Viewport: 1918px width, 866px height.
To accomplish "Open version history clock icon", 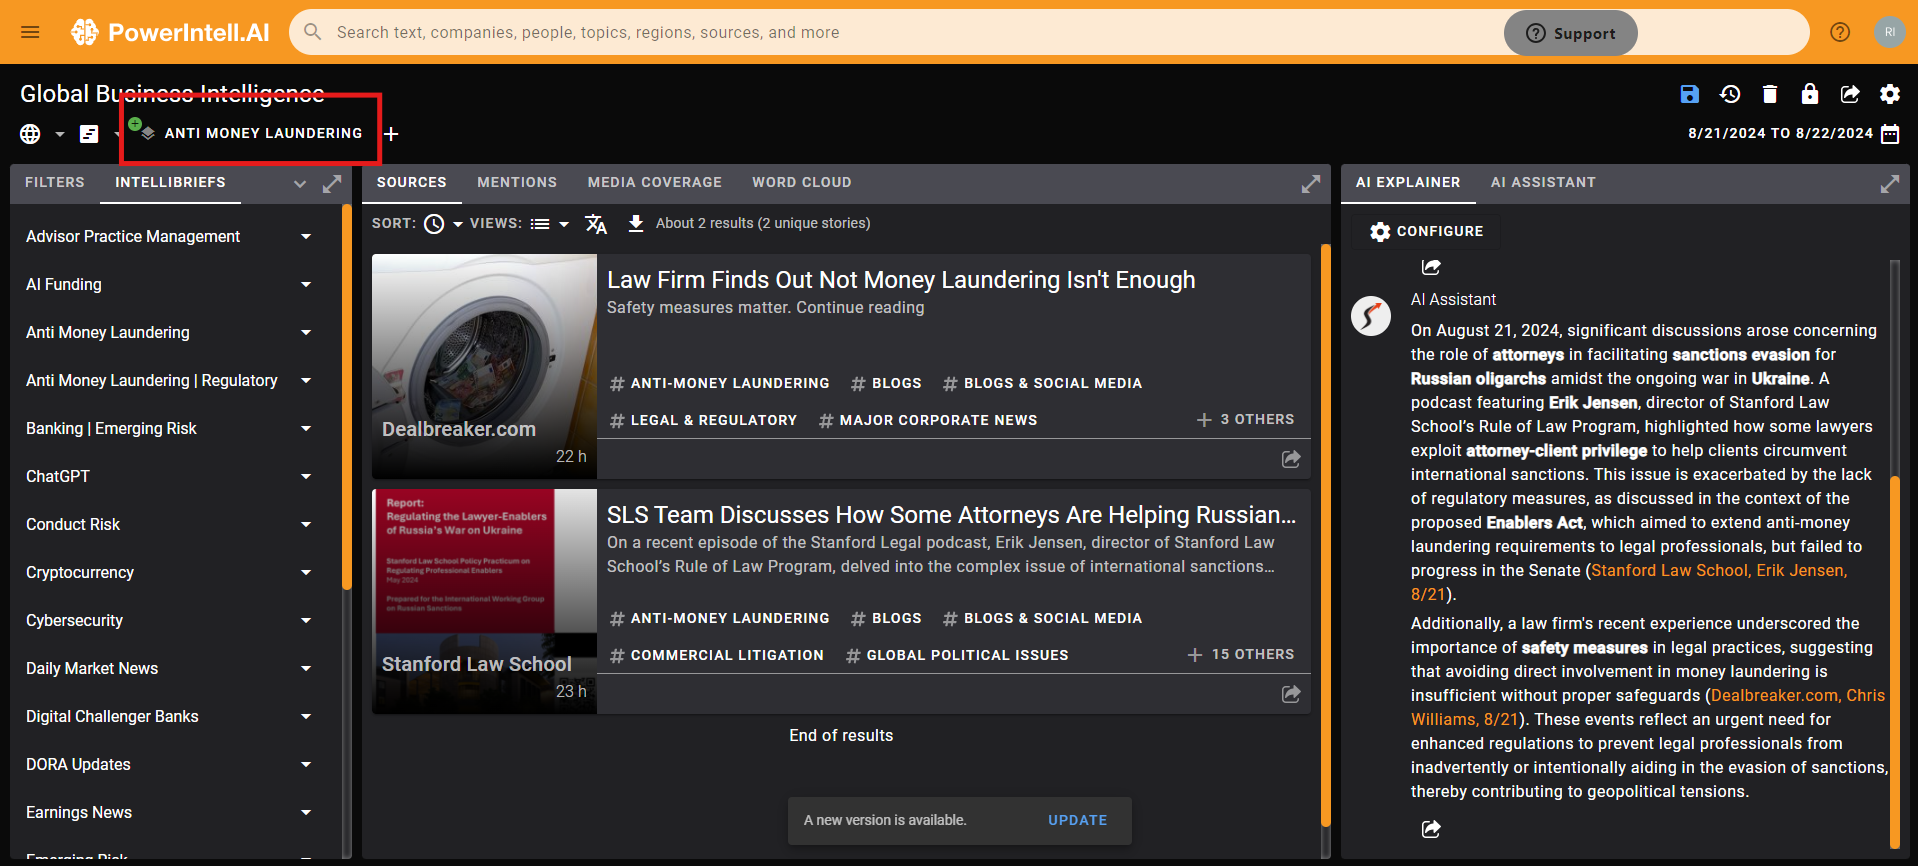I will click(x=1730, y=94).
